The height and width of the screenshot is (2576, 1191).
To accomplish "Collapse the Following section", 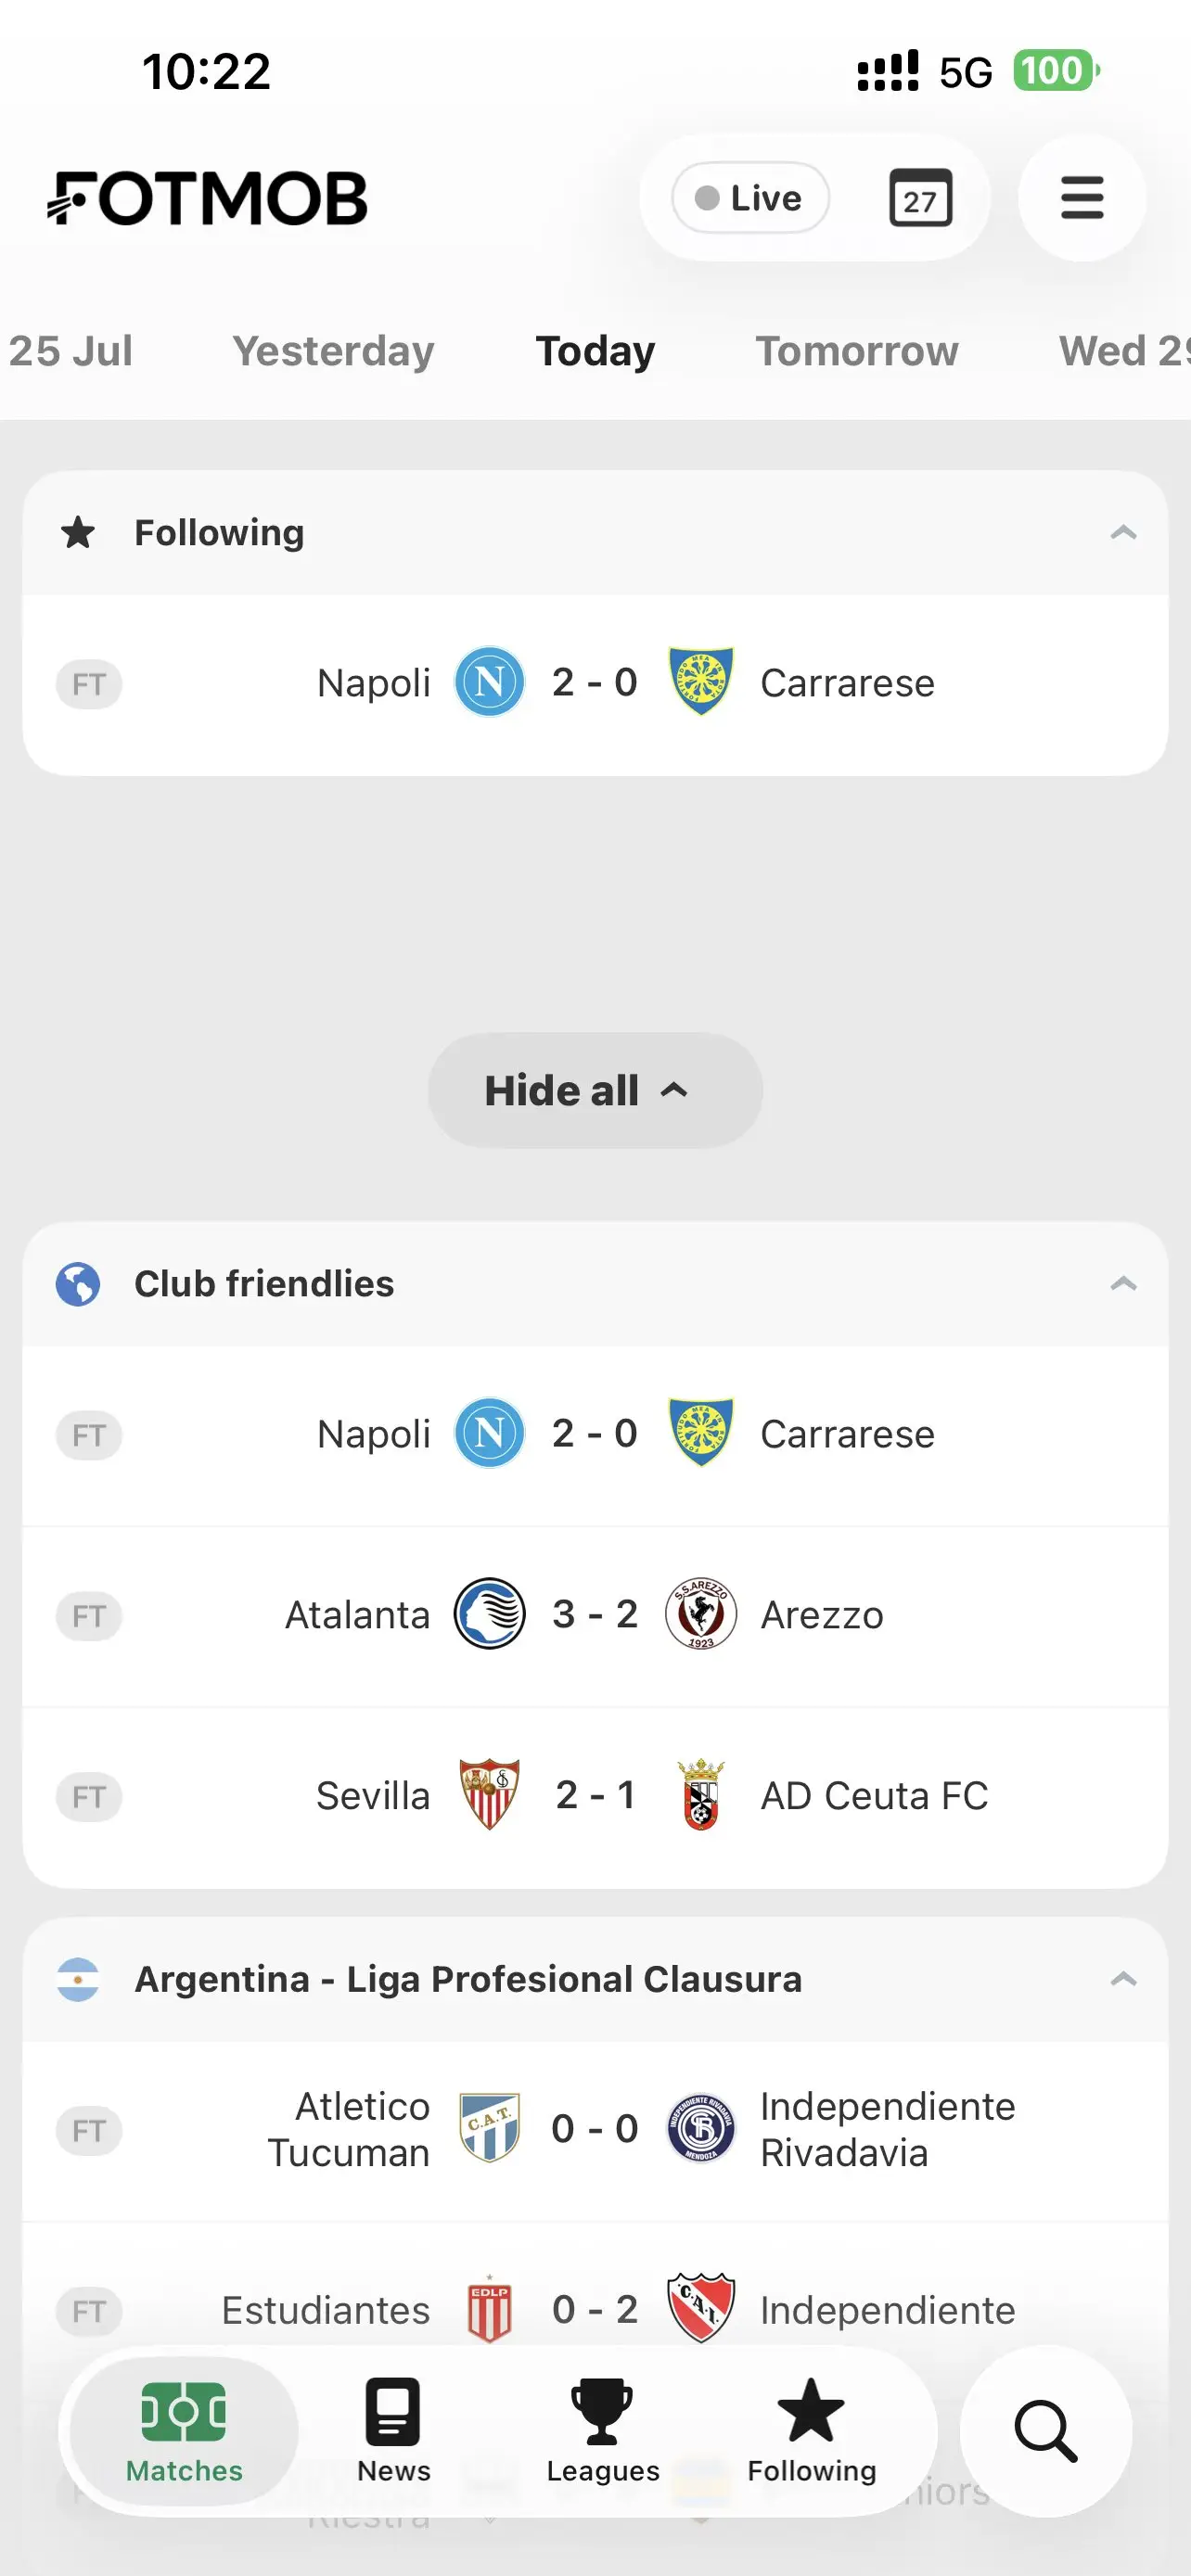I will 1123,532.
